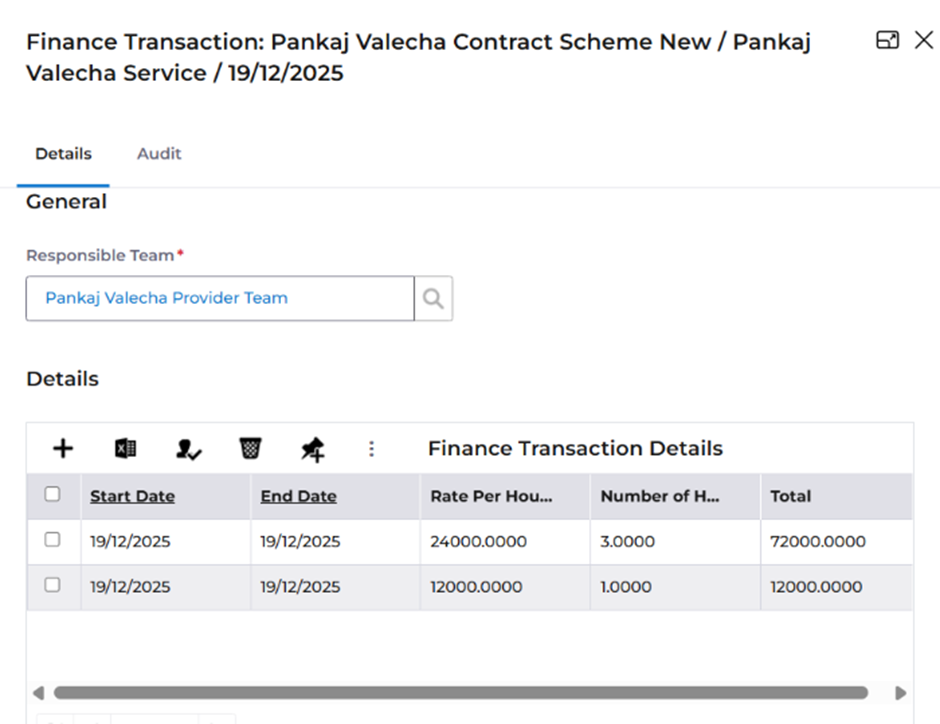The height and width of the screenshot is (724, 940).
Task: Export transaction details to Excel
Action: point(125,449)
